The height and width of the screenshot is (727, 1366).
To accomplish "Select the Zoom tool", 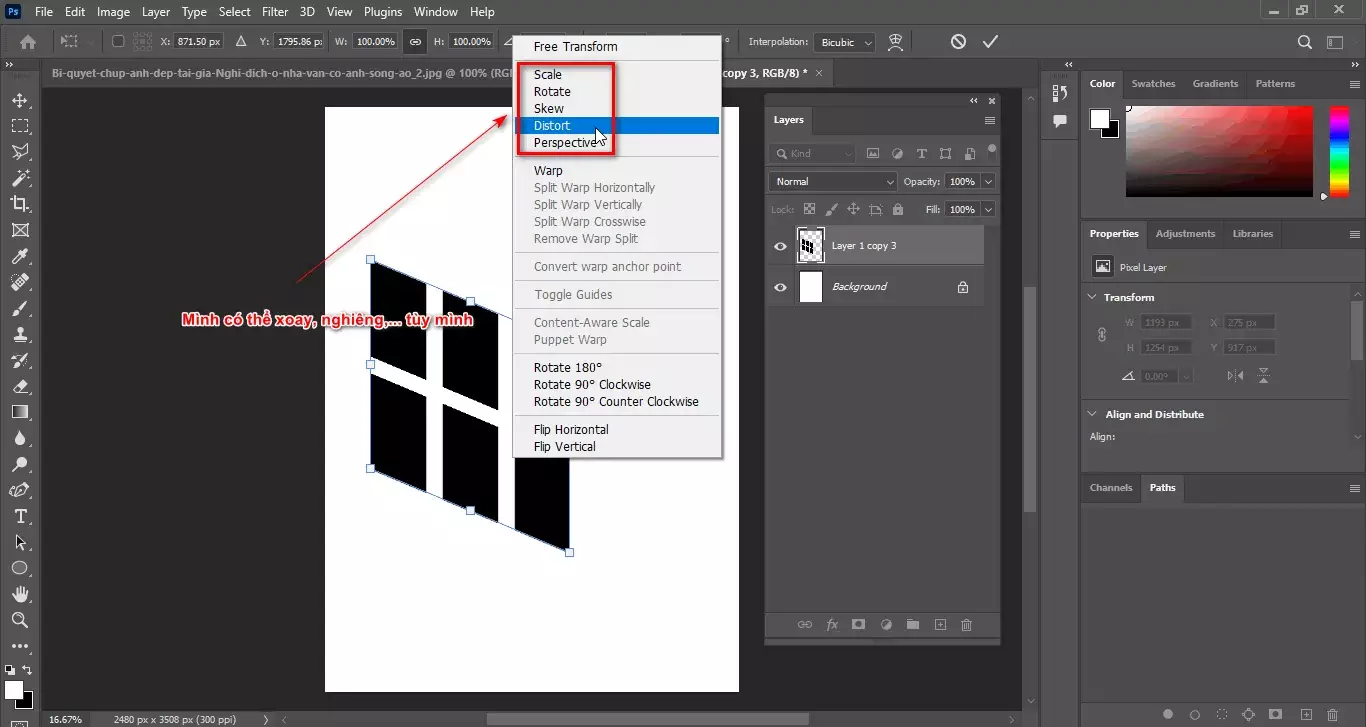I will [x=21, y=620].
